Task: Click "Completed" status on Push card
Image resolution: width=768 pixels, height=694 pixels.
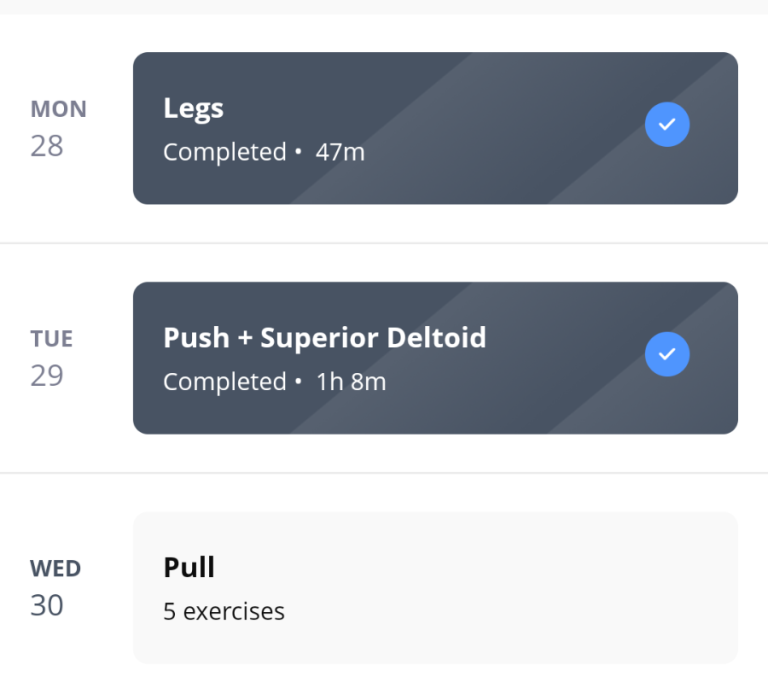Action: point(225,382)
